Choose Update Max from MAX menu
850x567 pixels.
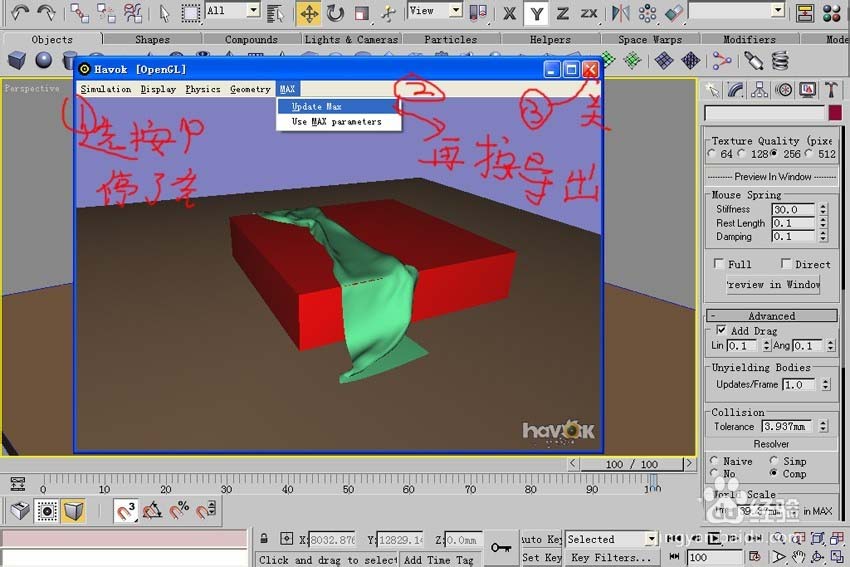coord(338,106)
